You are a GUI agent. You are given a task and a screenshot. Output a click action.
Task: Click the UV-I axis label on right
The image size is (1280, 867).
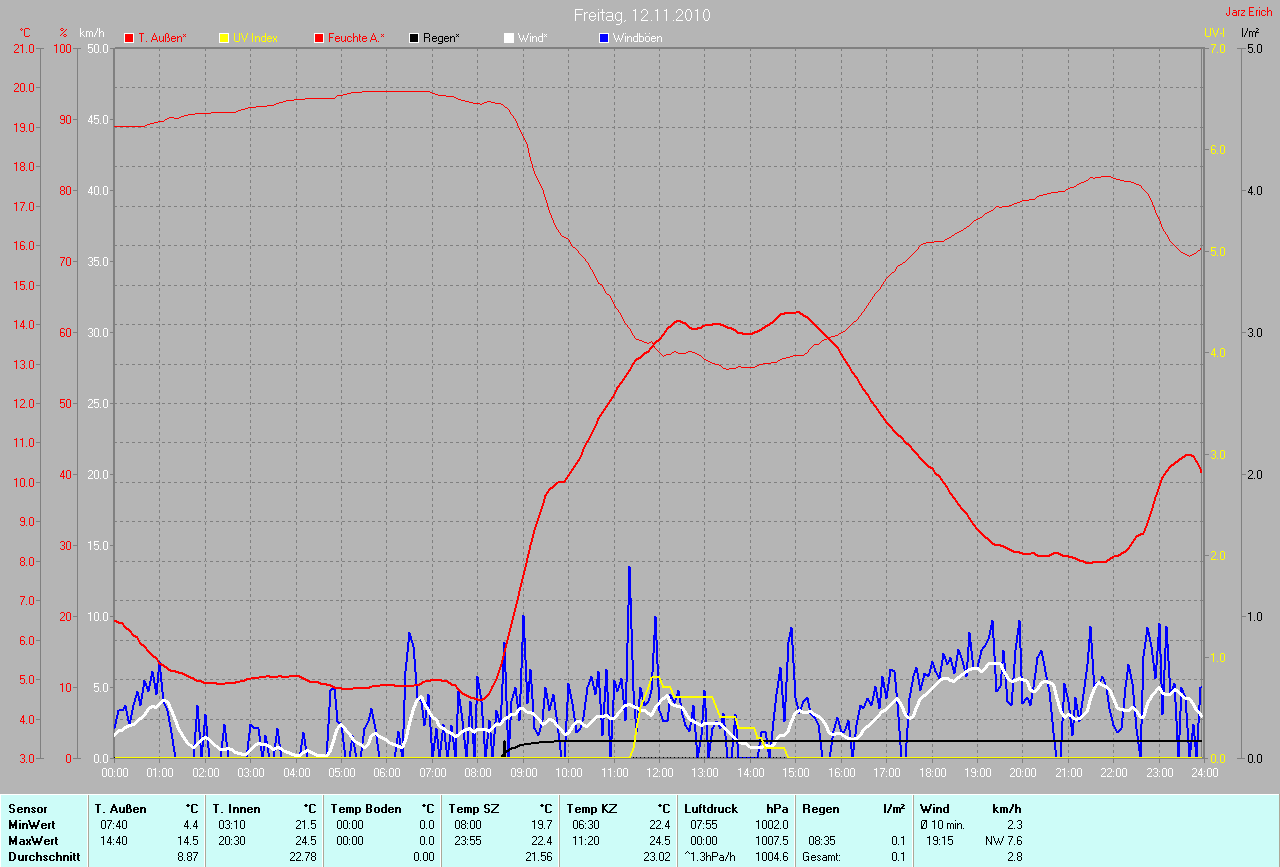tap(1214, 33)
